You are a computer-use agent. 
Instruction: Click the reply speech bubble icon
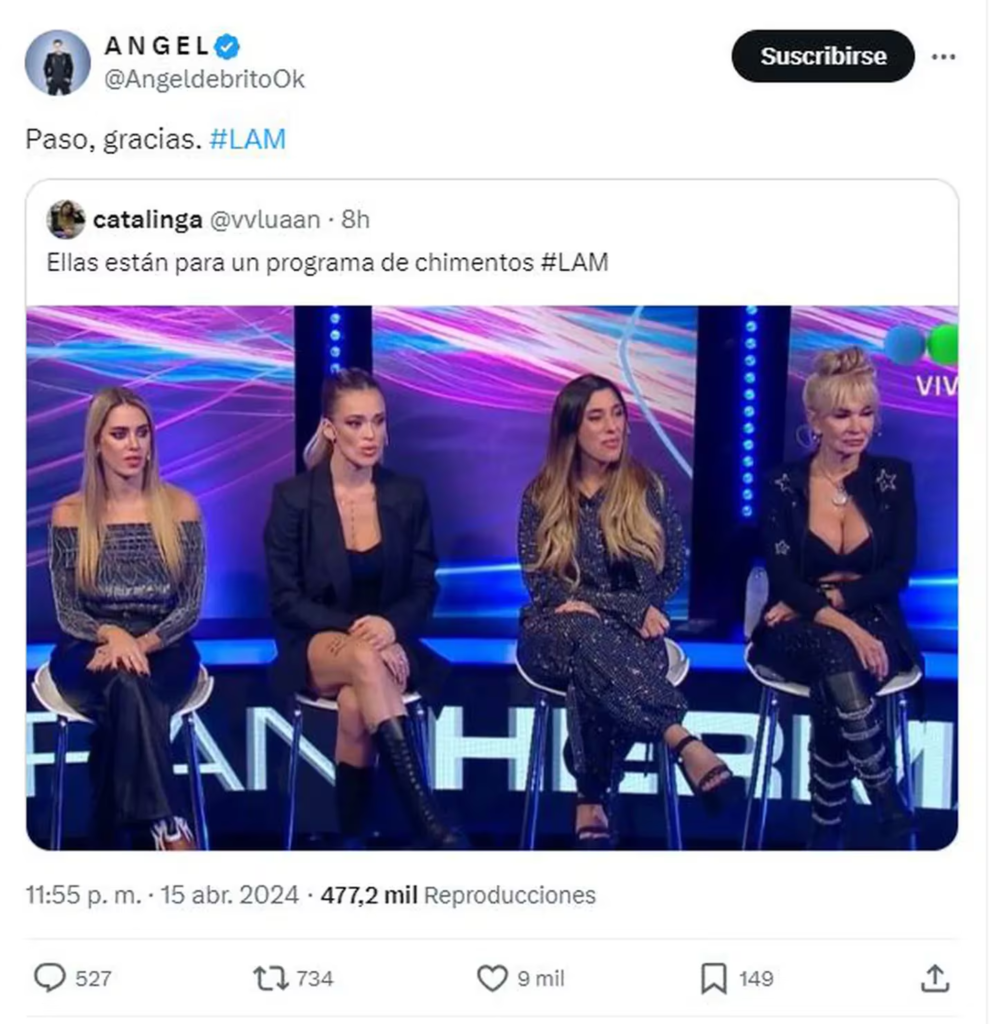tap(50, 978)
